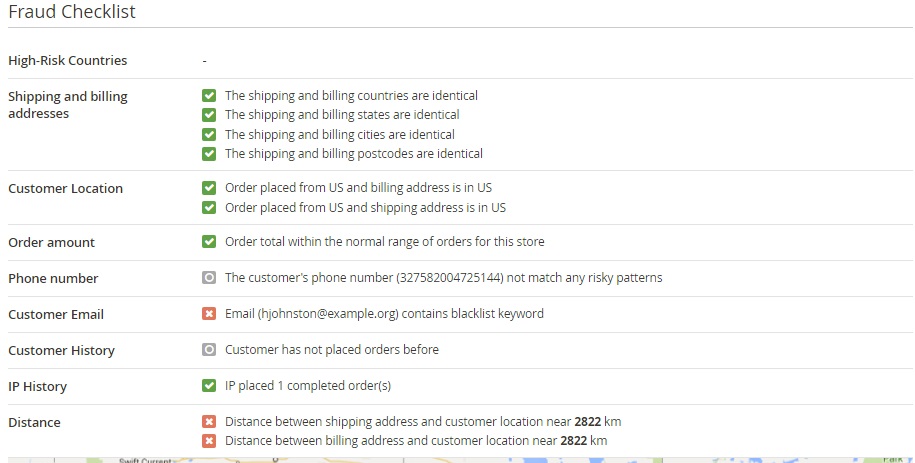Click red X beside blacklist email warning

(209, 314)
